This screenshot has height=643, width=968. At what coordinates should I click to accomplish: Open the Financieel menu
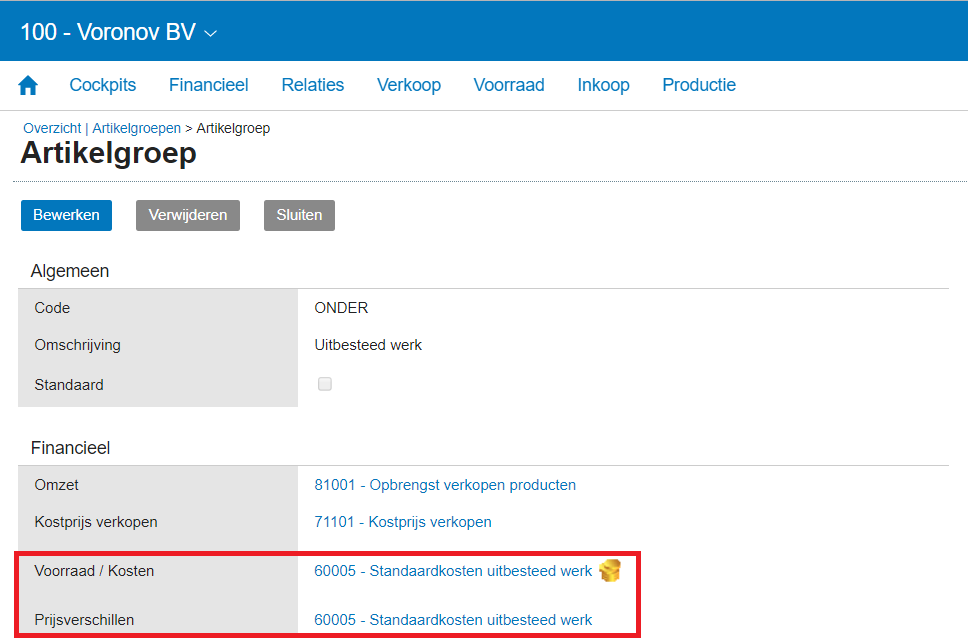tap(208, 85)
